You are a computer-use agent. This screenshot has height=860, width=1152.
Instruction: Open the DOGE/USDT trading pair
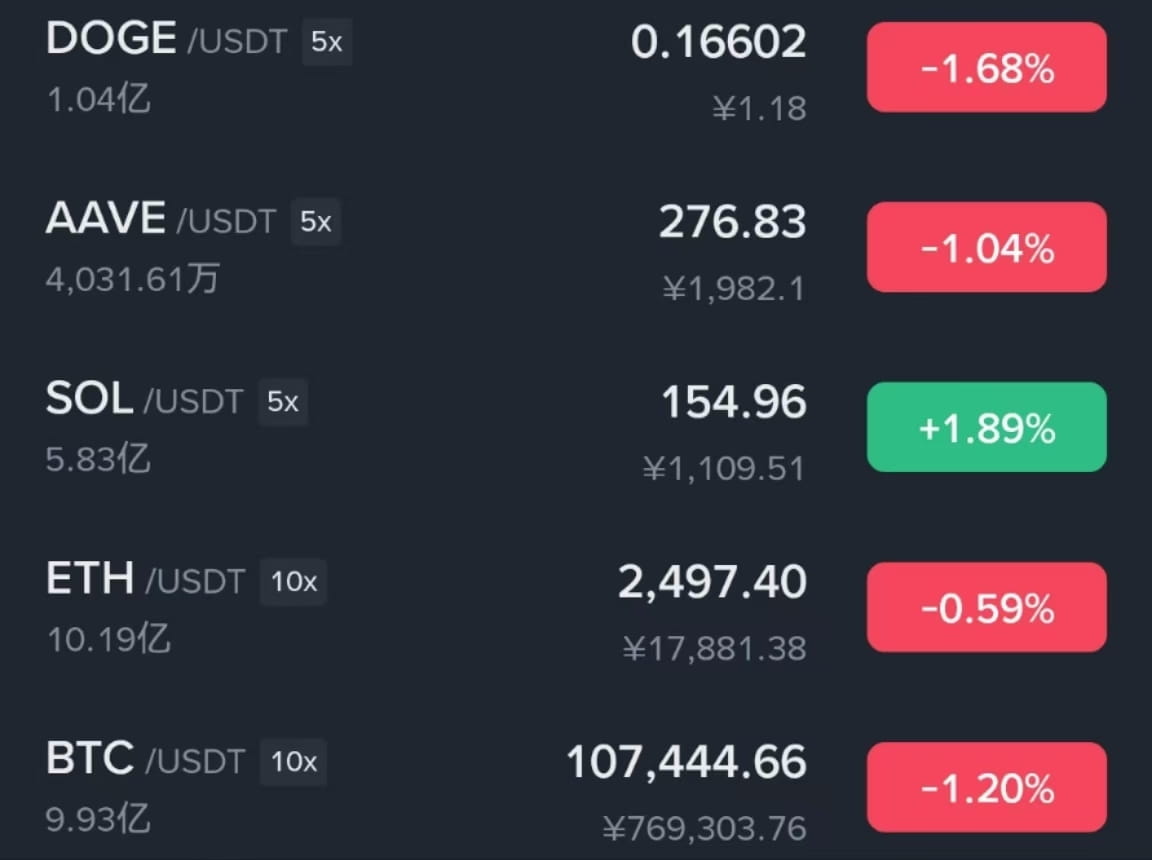click(576, 68)
